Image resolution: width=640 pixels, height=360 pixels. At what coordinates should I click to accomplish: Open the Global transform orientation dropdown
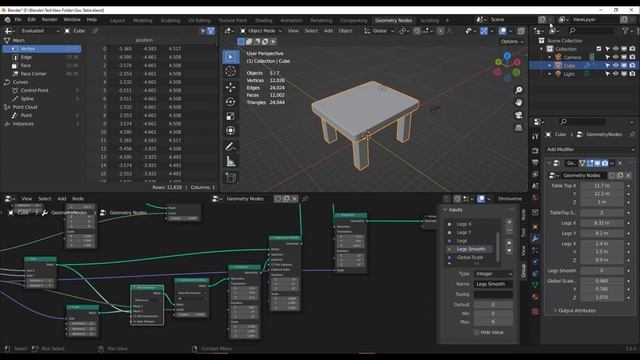[x=379, y=31]
